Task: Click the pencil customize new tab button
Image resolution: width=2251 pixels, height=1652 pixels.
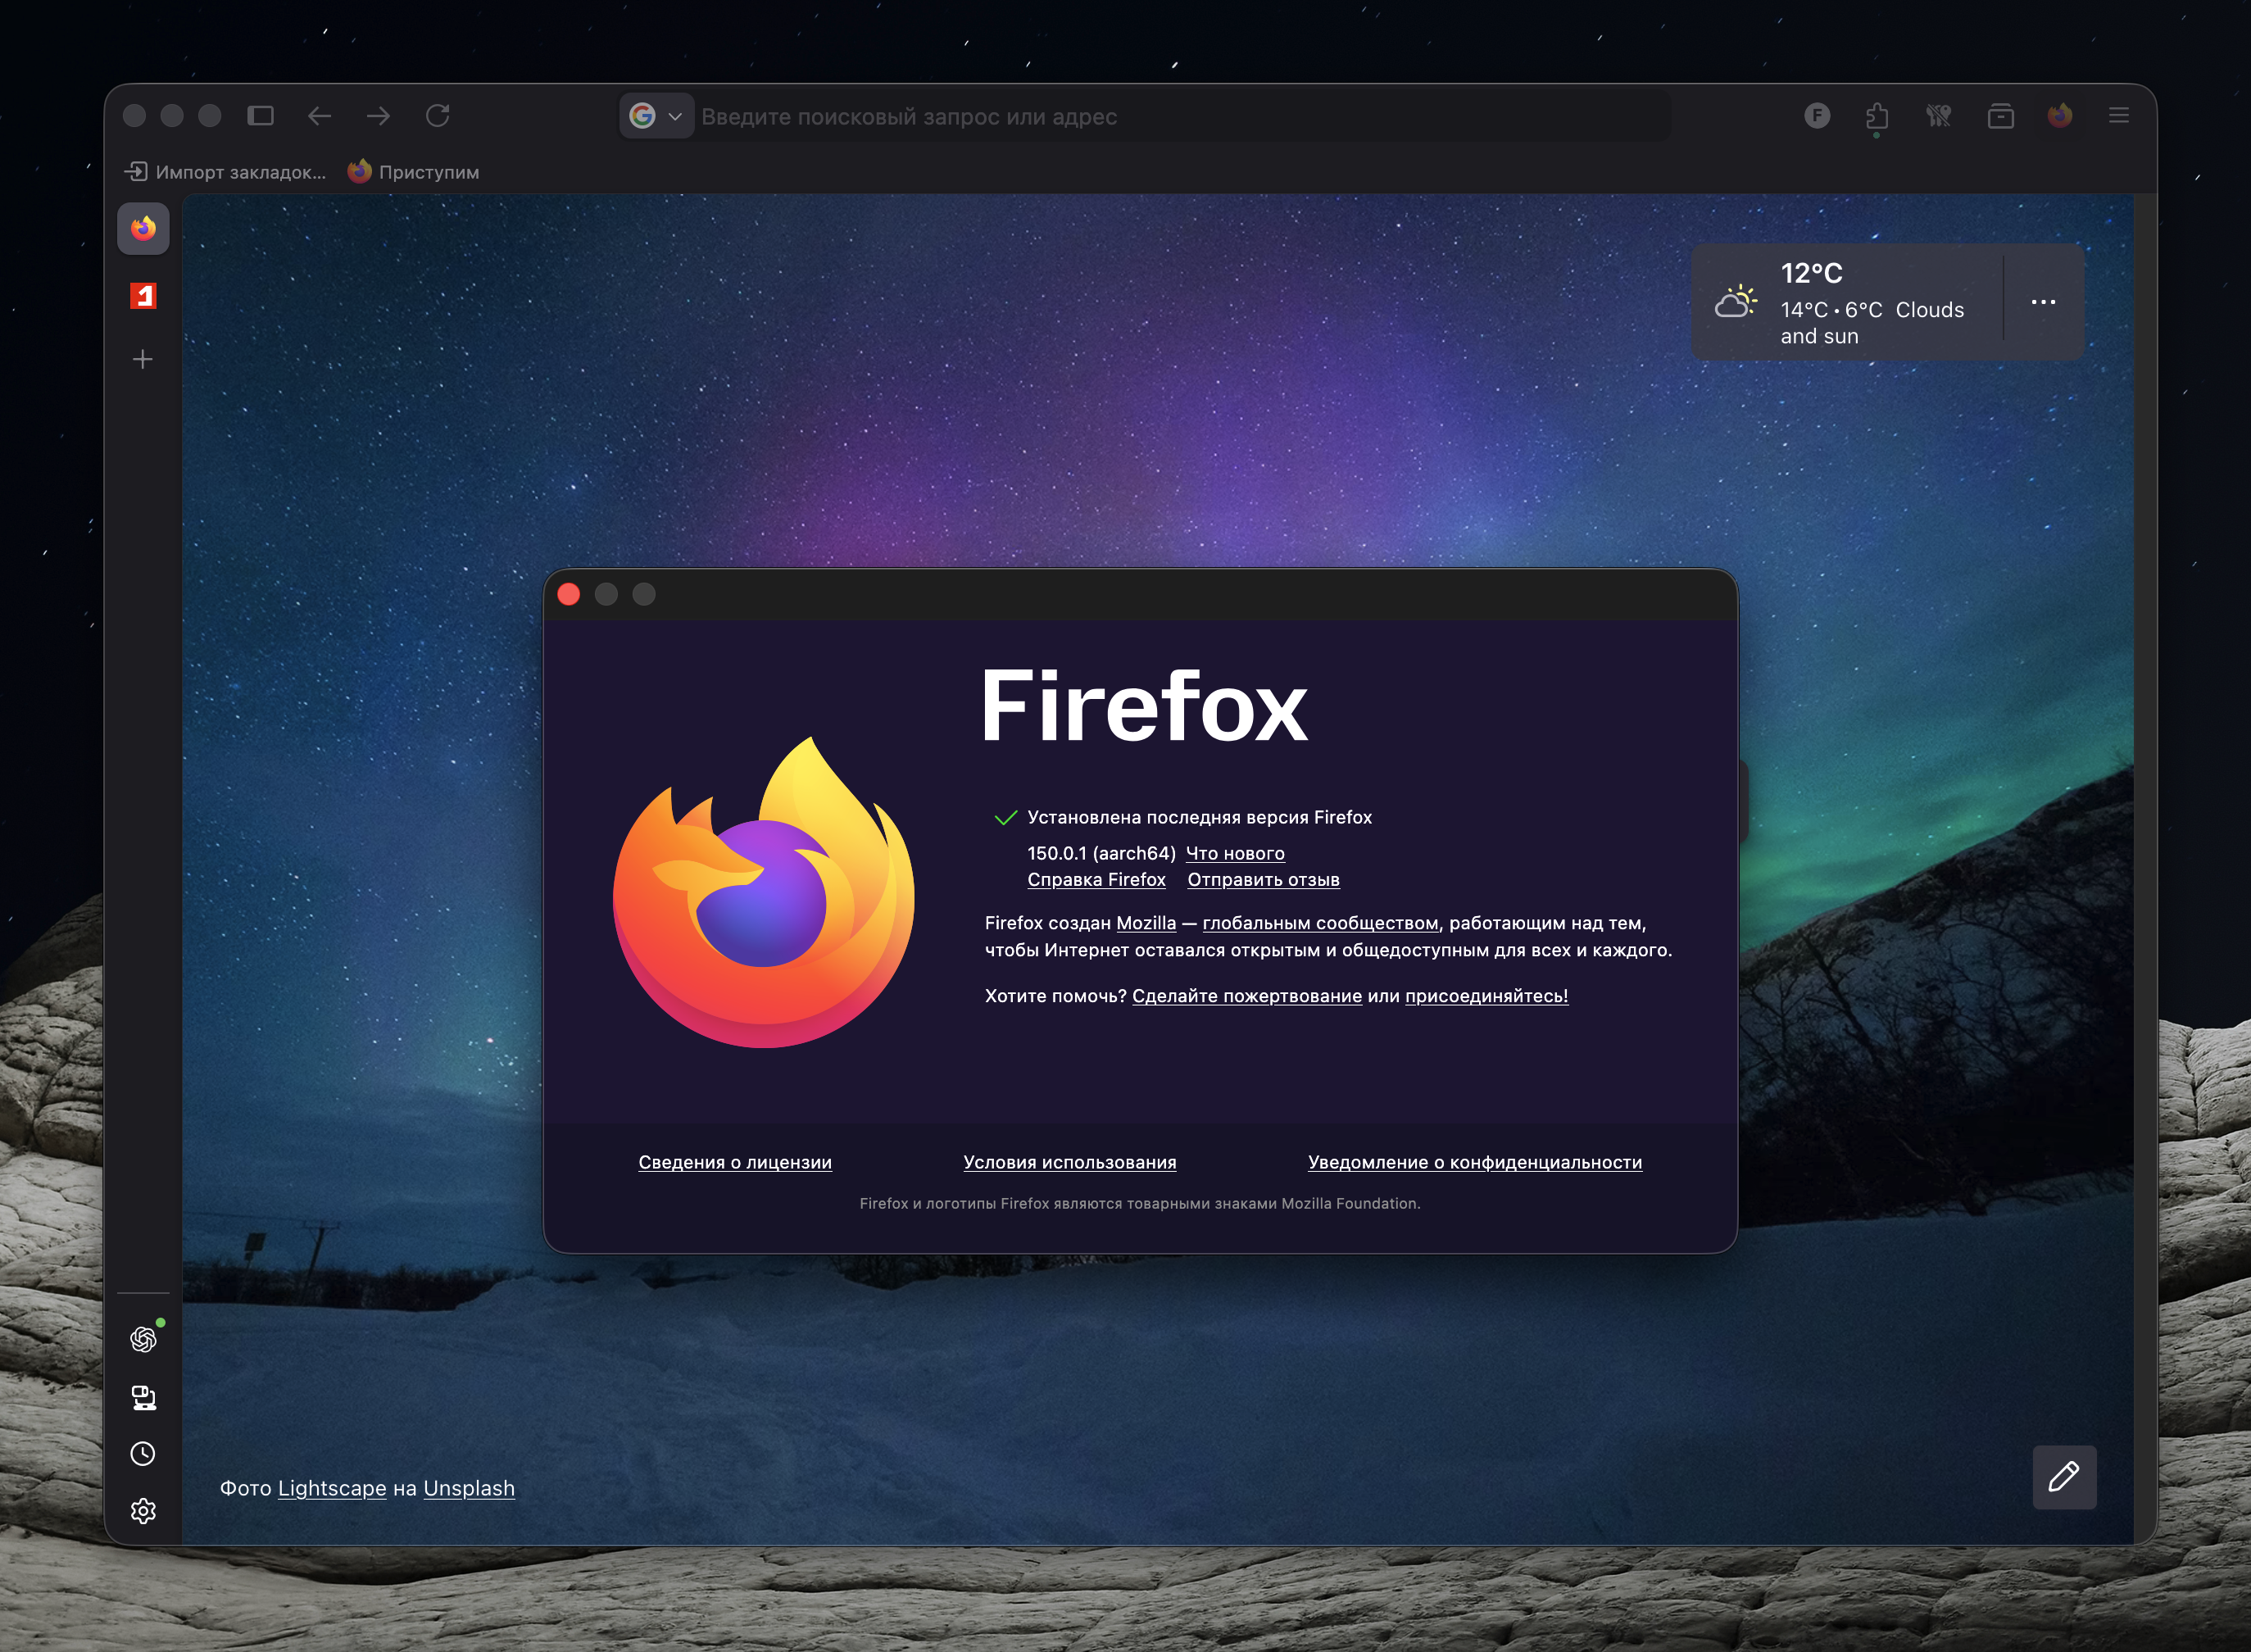Action: [x=2063, y=1477]
